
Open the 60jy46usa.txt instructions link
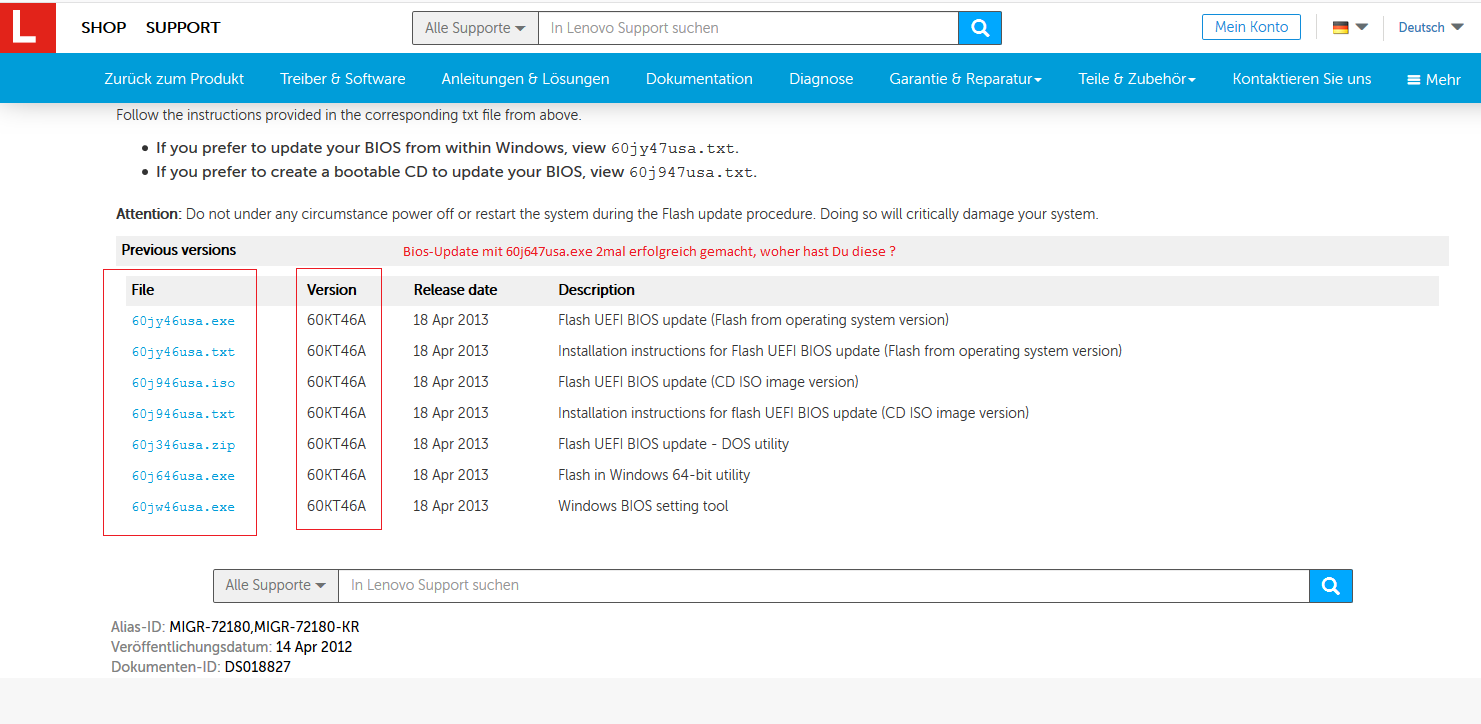[183, 352]
